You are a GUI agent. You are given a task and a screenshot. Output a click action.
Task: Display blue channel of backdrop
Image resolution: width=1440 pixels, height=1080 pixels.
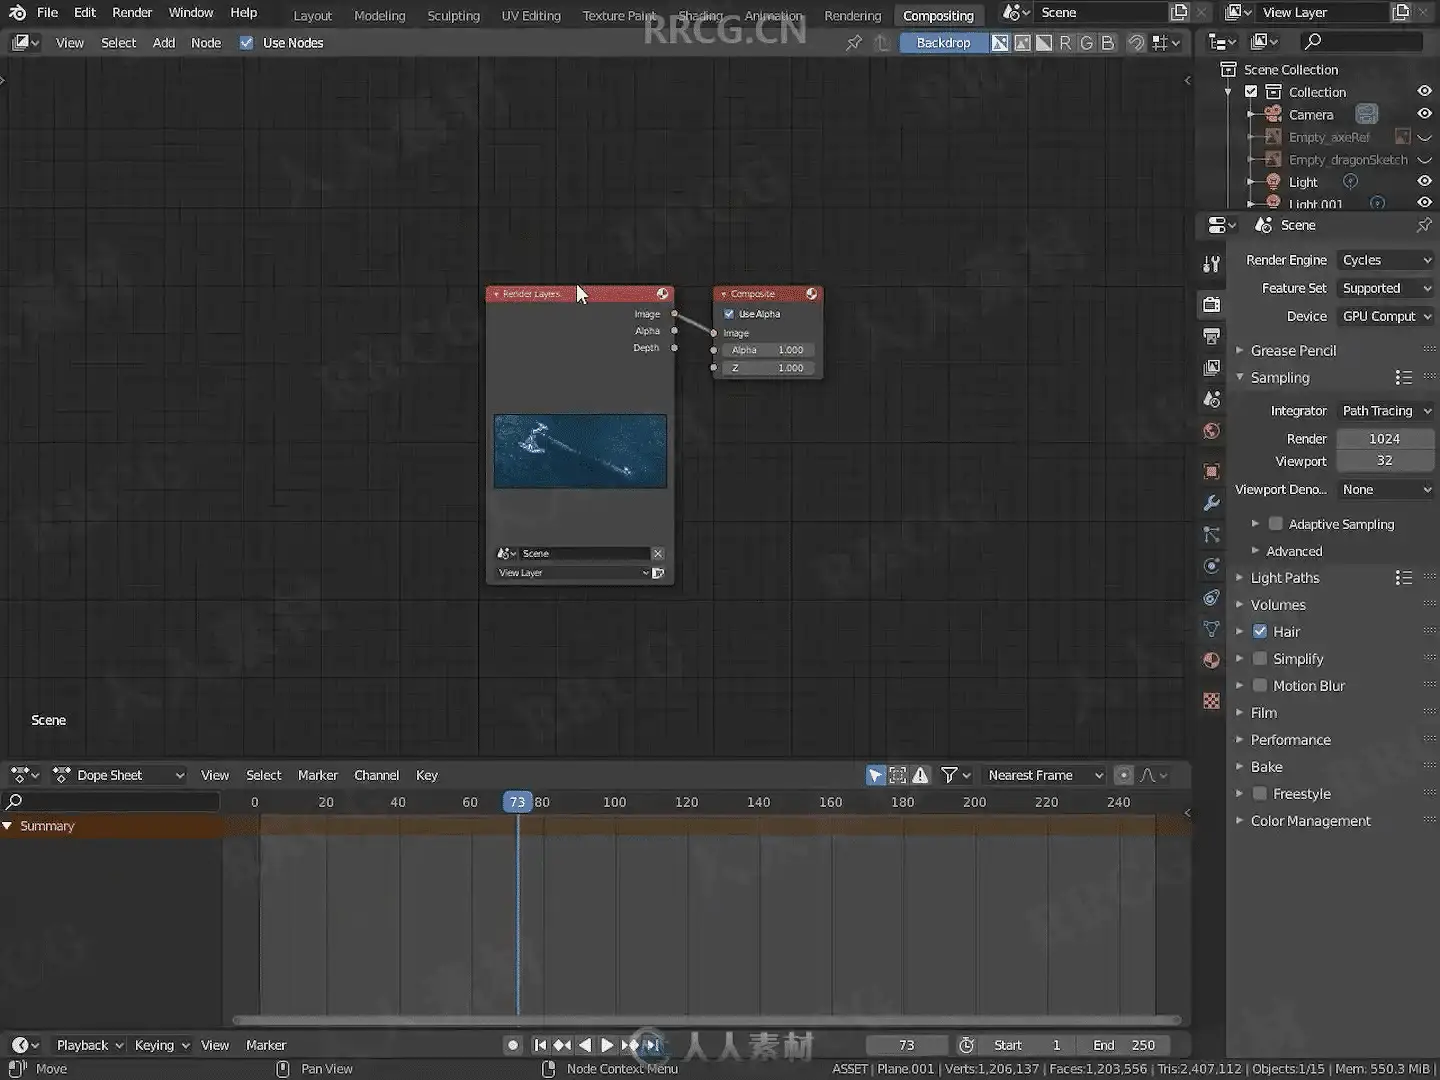coord(1108,43)
